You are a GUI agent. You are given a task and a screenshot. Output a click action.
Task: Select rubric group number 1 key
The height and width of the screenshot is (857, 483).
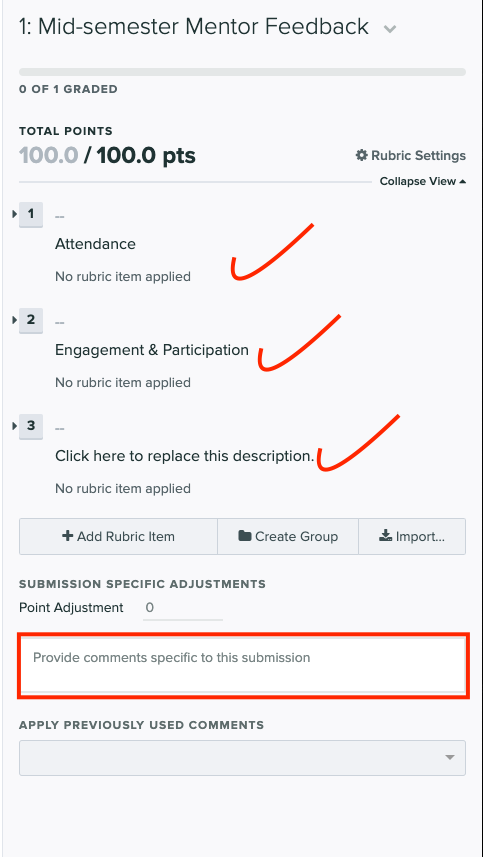[x=31, y=214]
